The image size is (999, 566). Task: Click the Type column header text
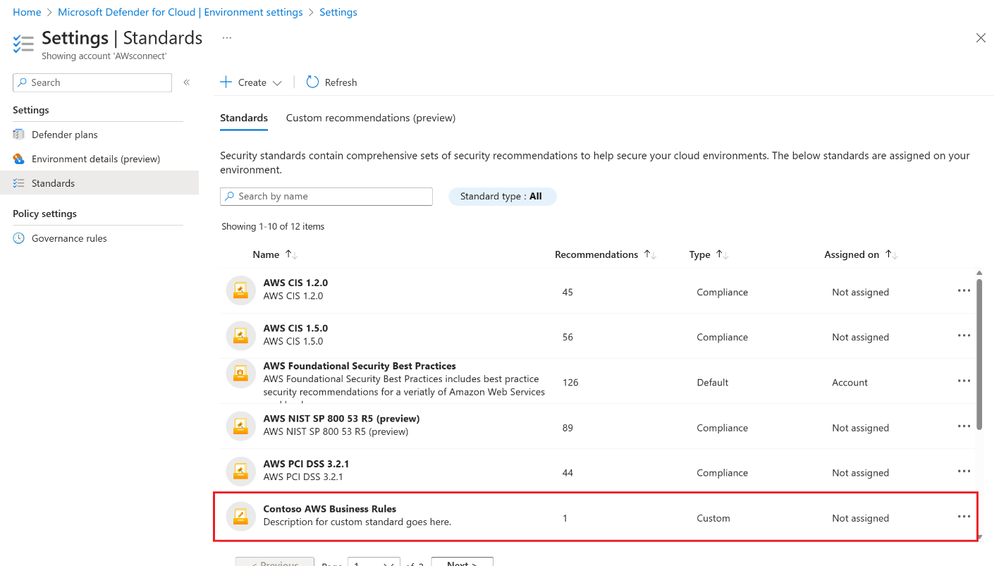pos(700,254)
